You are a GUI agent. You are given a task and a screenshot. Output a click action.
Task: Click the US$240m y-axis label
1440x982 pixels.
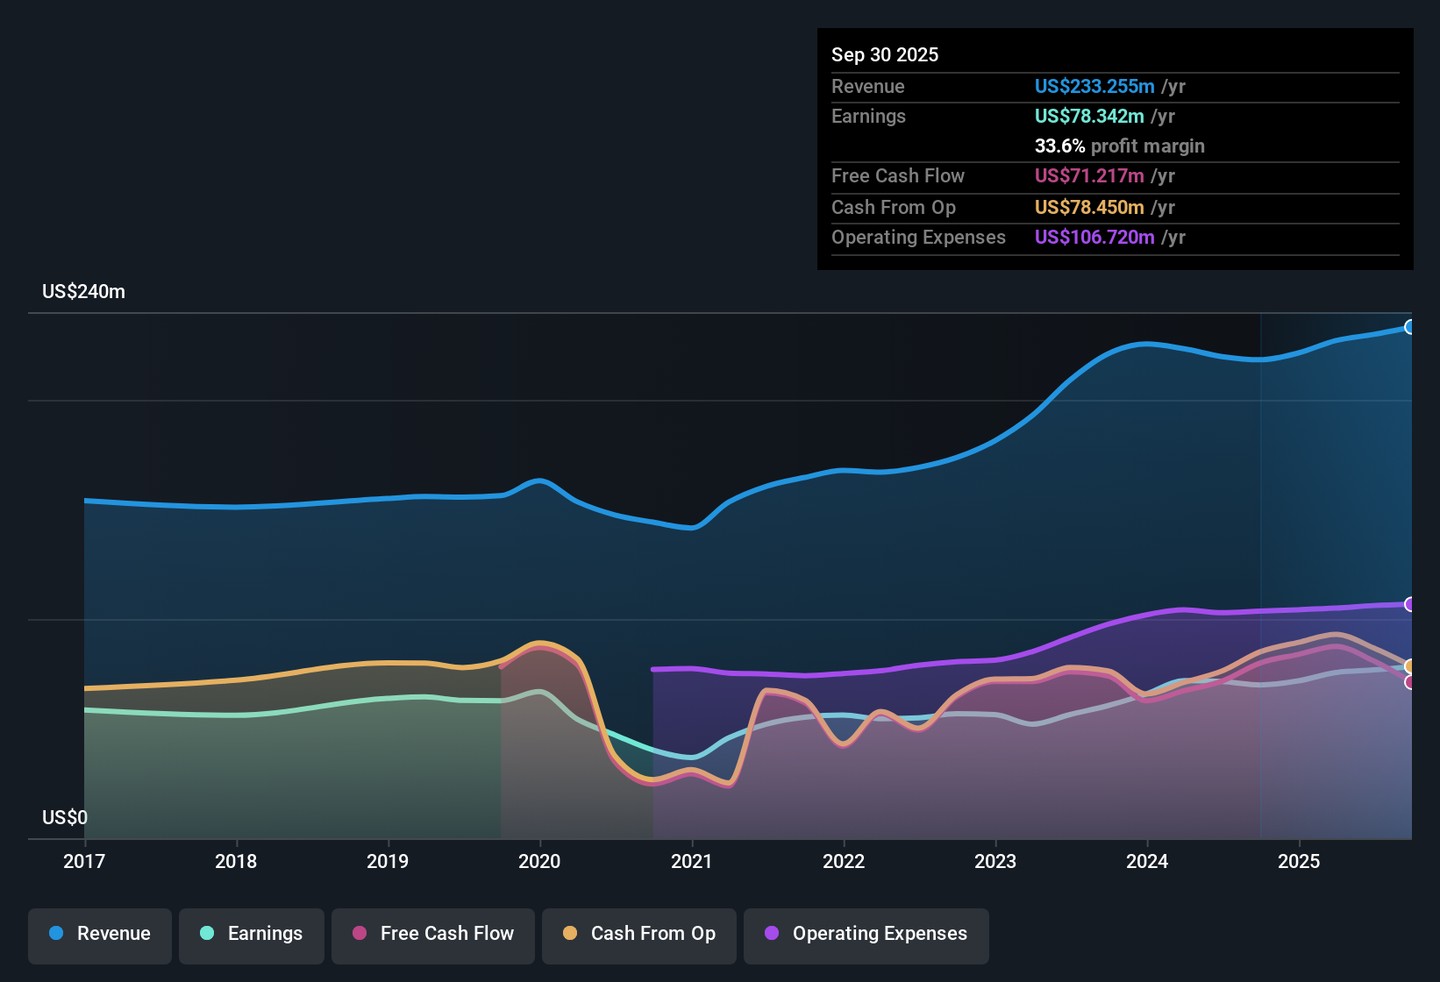click(x=84, y=292)
